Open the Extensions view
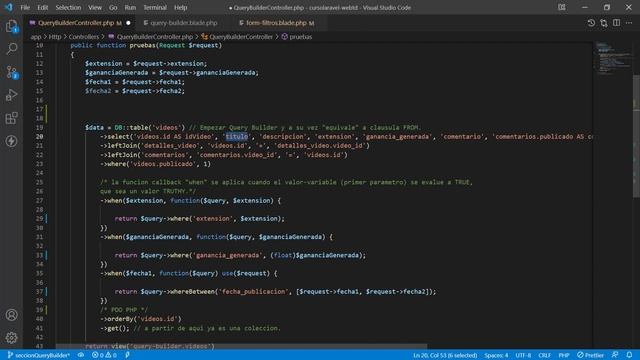This screenshot has height=360, width=640. [11, 118]
